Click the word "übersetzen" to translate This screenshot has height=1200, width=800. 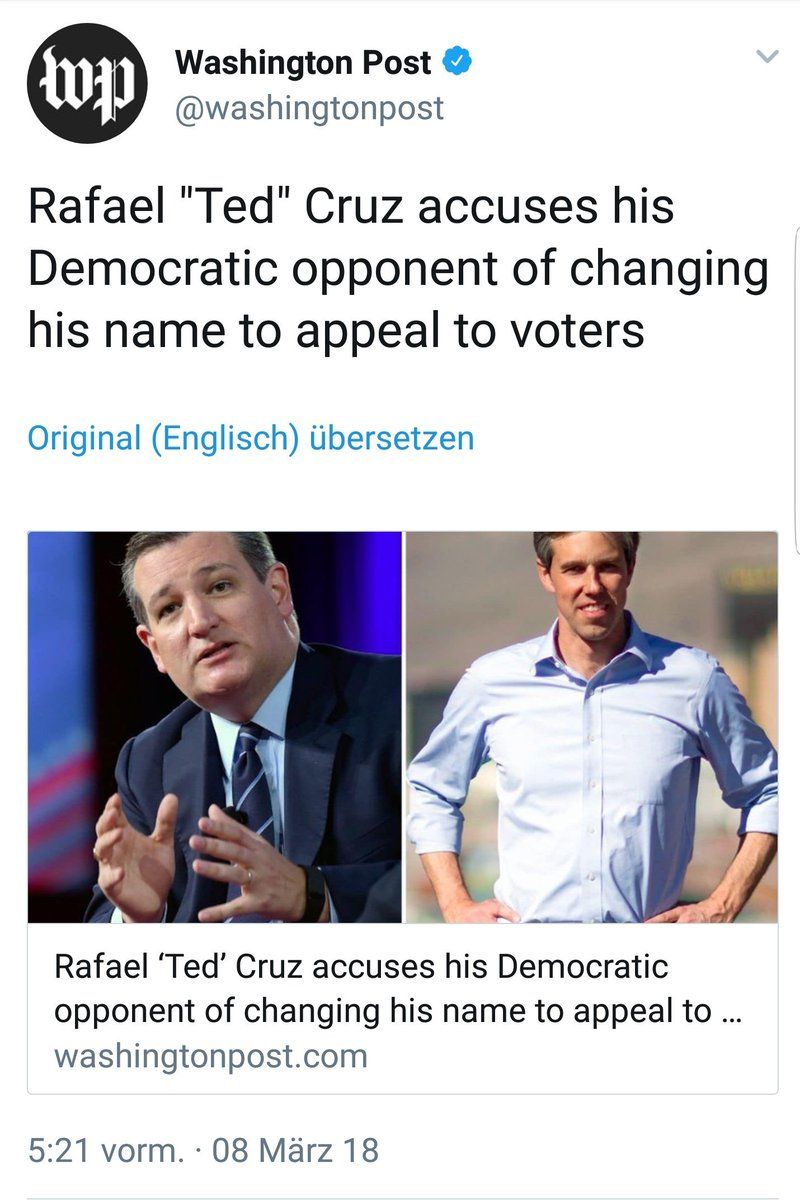pyautogui.click(x=392, y=438)
